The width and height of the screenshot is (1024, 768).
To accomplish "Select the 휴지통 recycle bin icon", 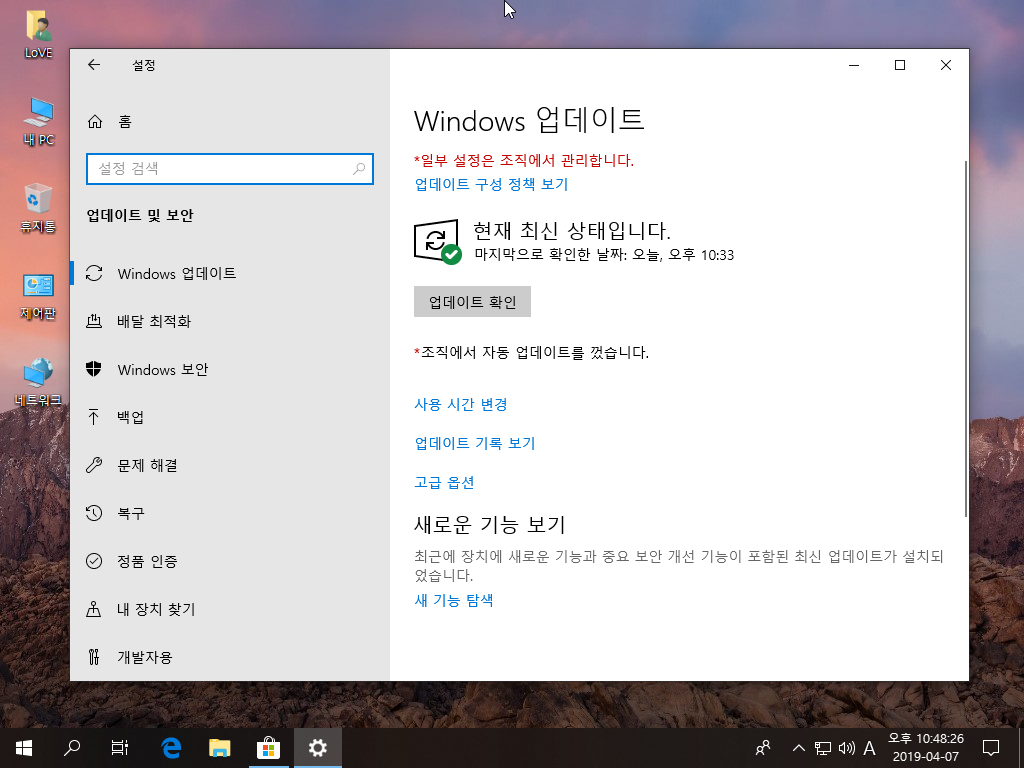I will (x=38, y=208).
